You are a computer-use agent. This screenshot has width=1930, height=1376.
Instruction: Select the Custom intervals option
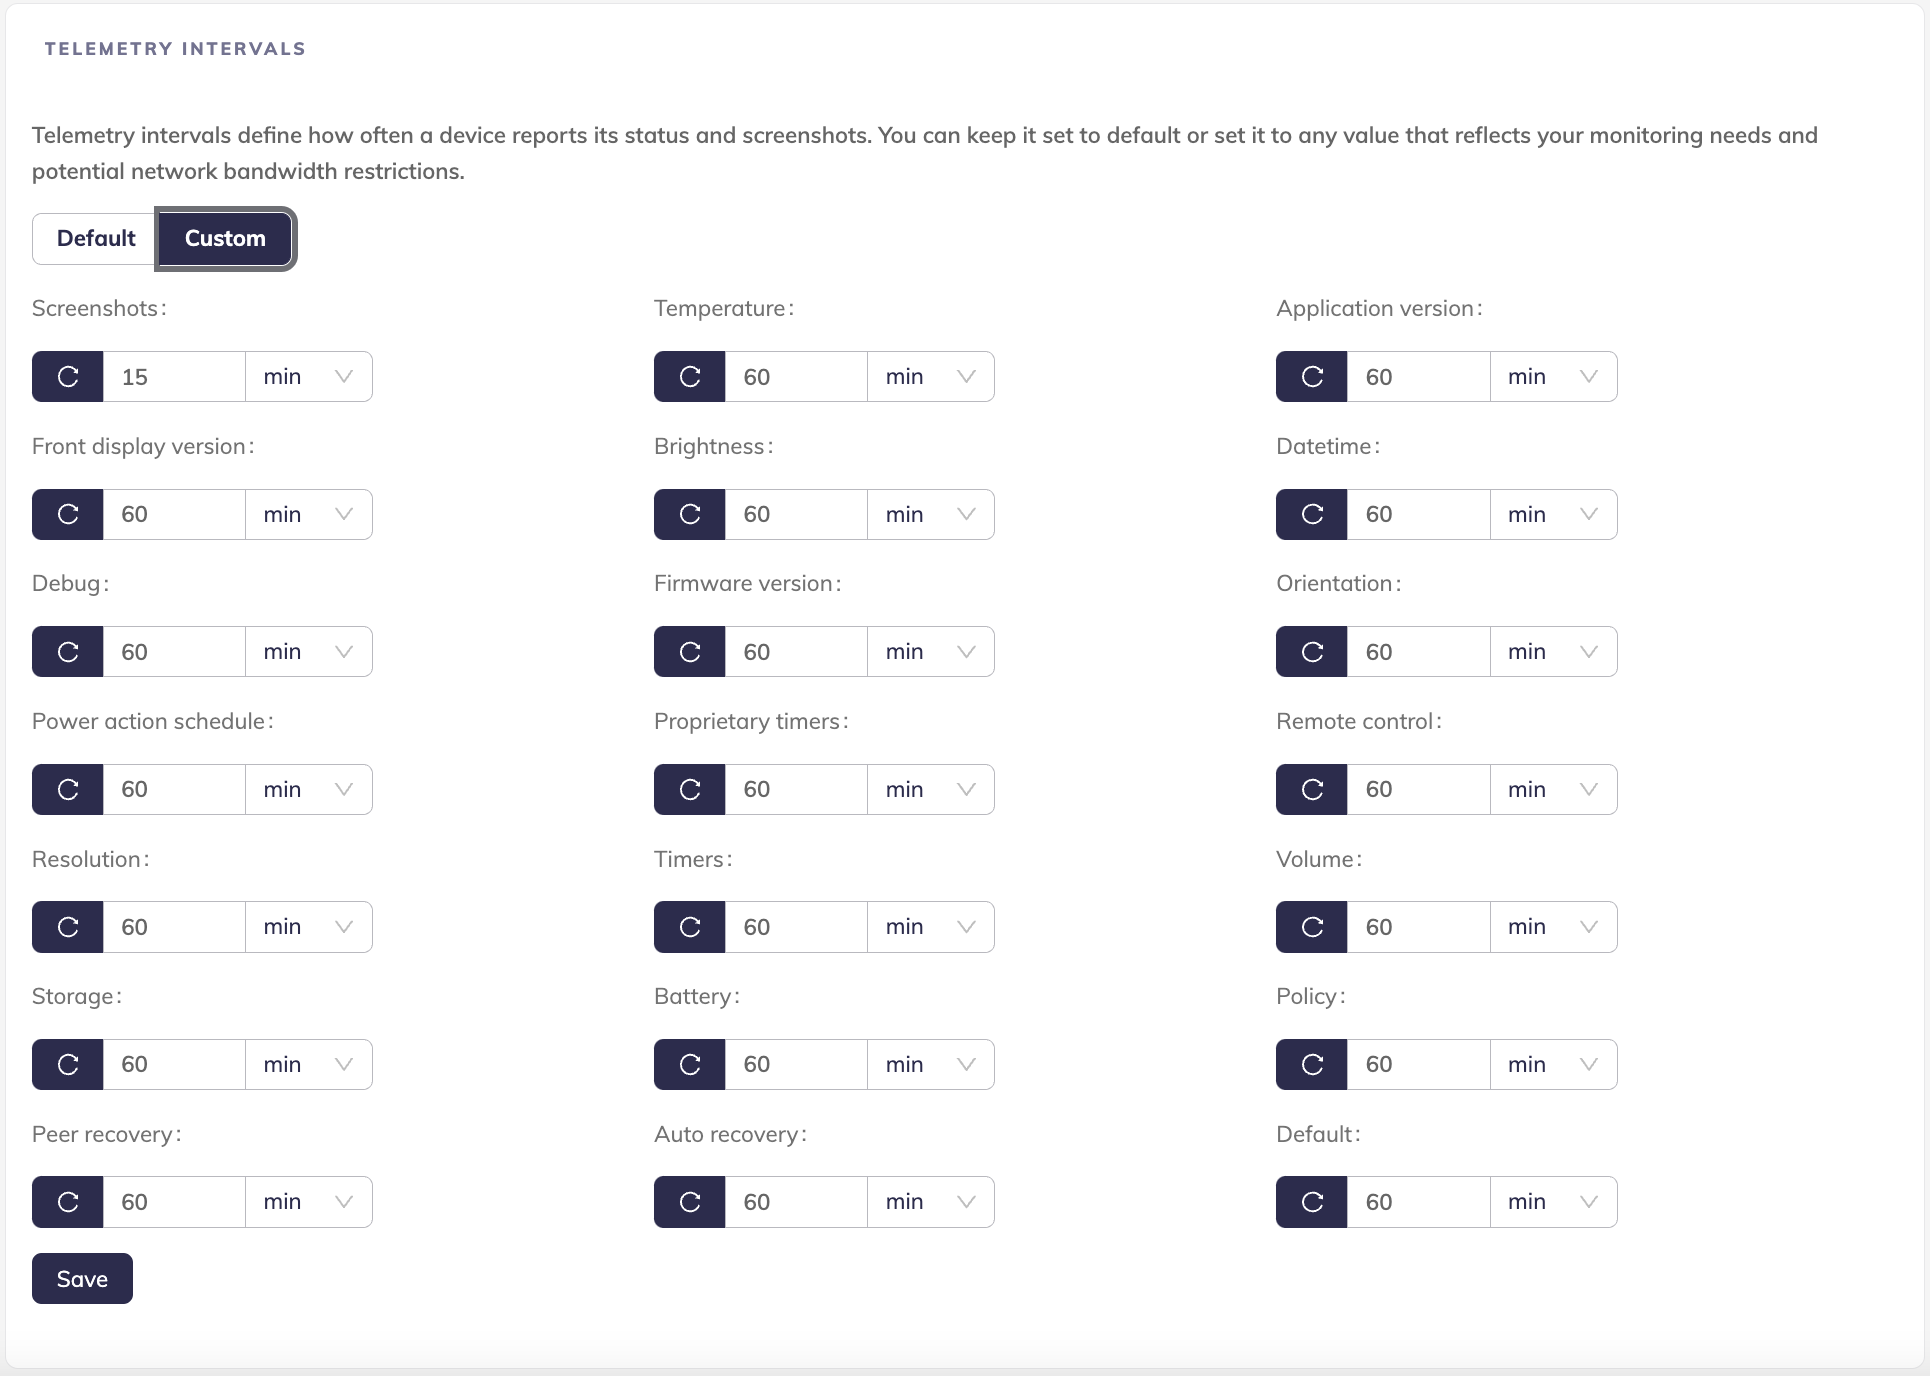[225, 238]
